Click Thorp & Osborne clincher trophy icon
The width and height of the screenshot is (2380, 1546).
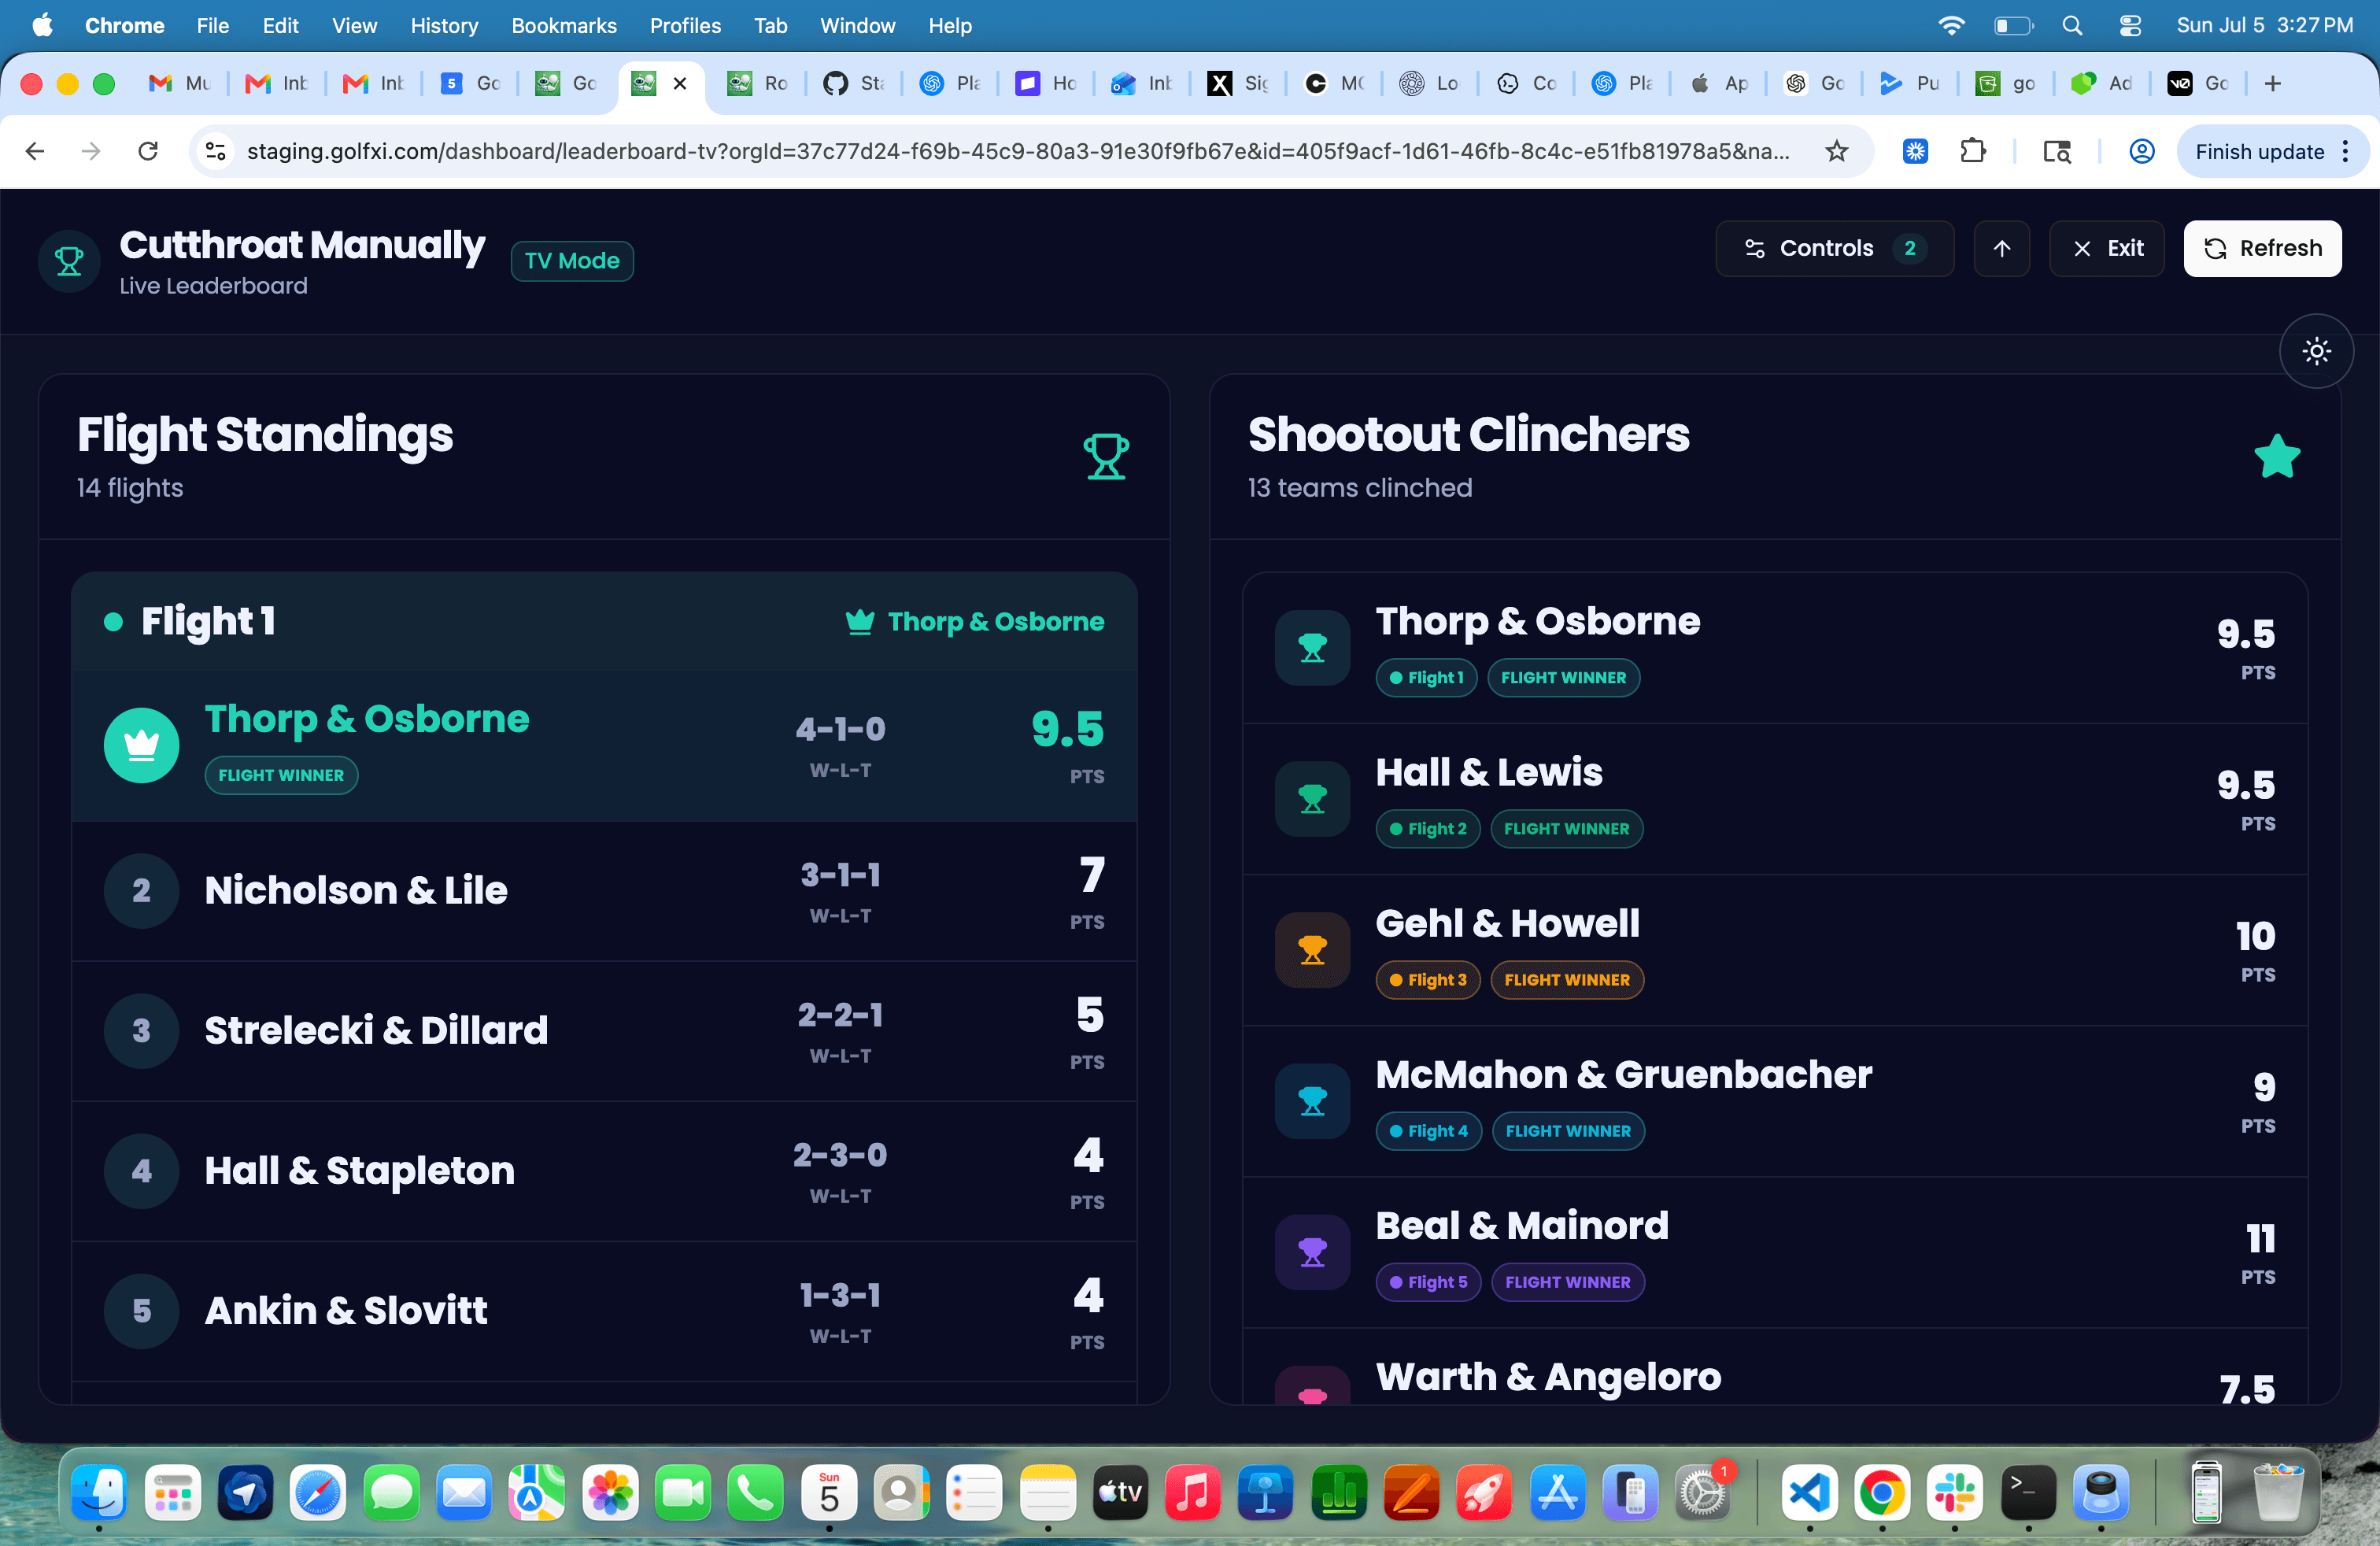(x=1312, y=648)
